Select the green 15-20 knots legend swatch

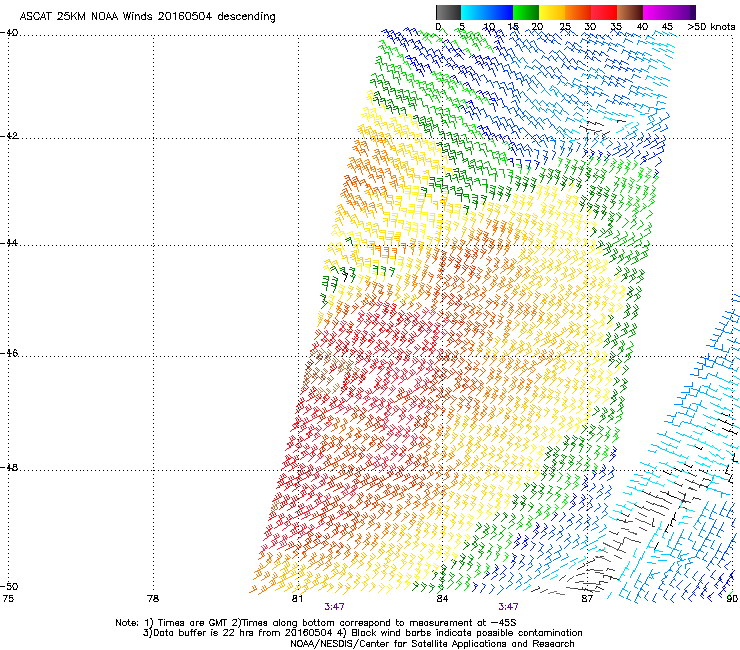pyautogui.click(x=526, y=12)
